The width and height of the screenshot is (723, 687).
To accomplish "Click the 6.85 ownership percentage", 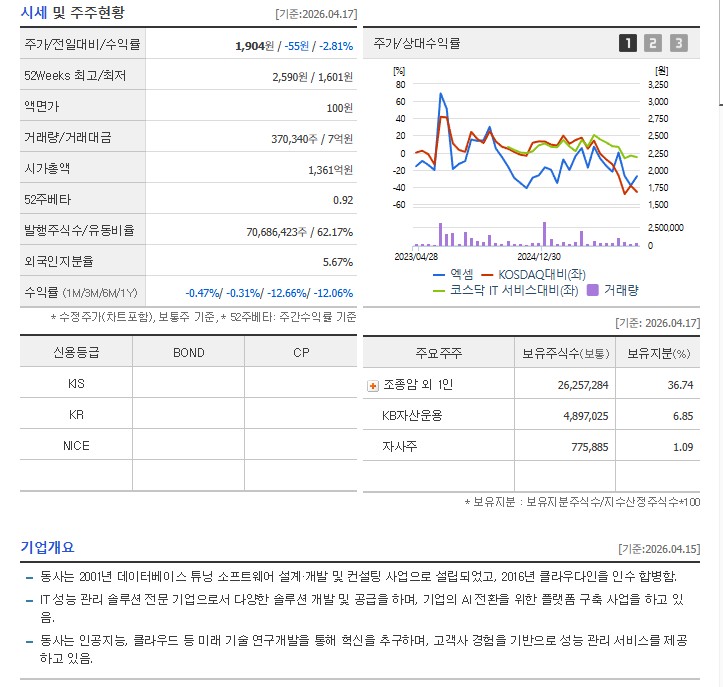I will pos(683,416).
